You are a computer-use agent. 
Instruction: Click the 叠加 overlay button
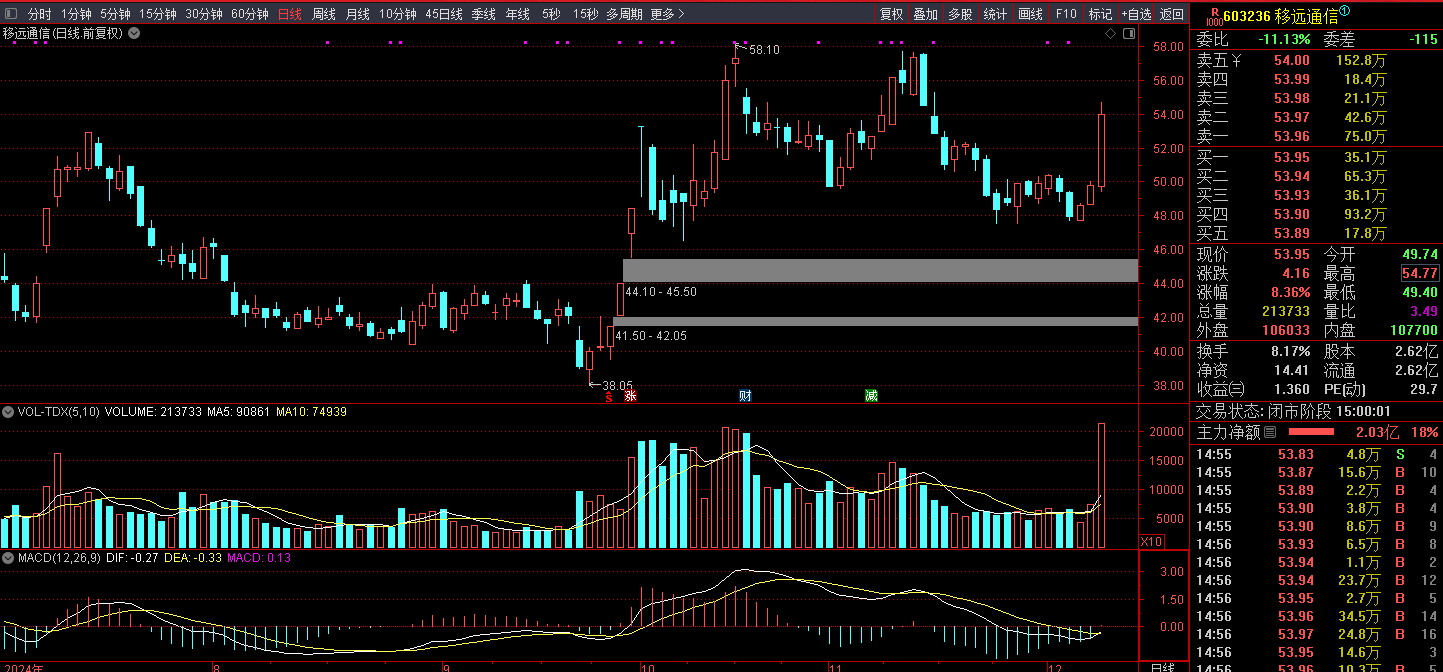925,14
